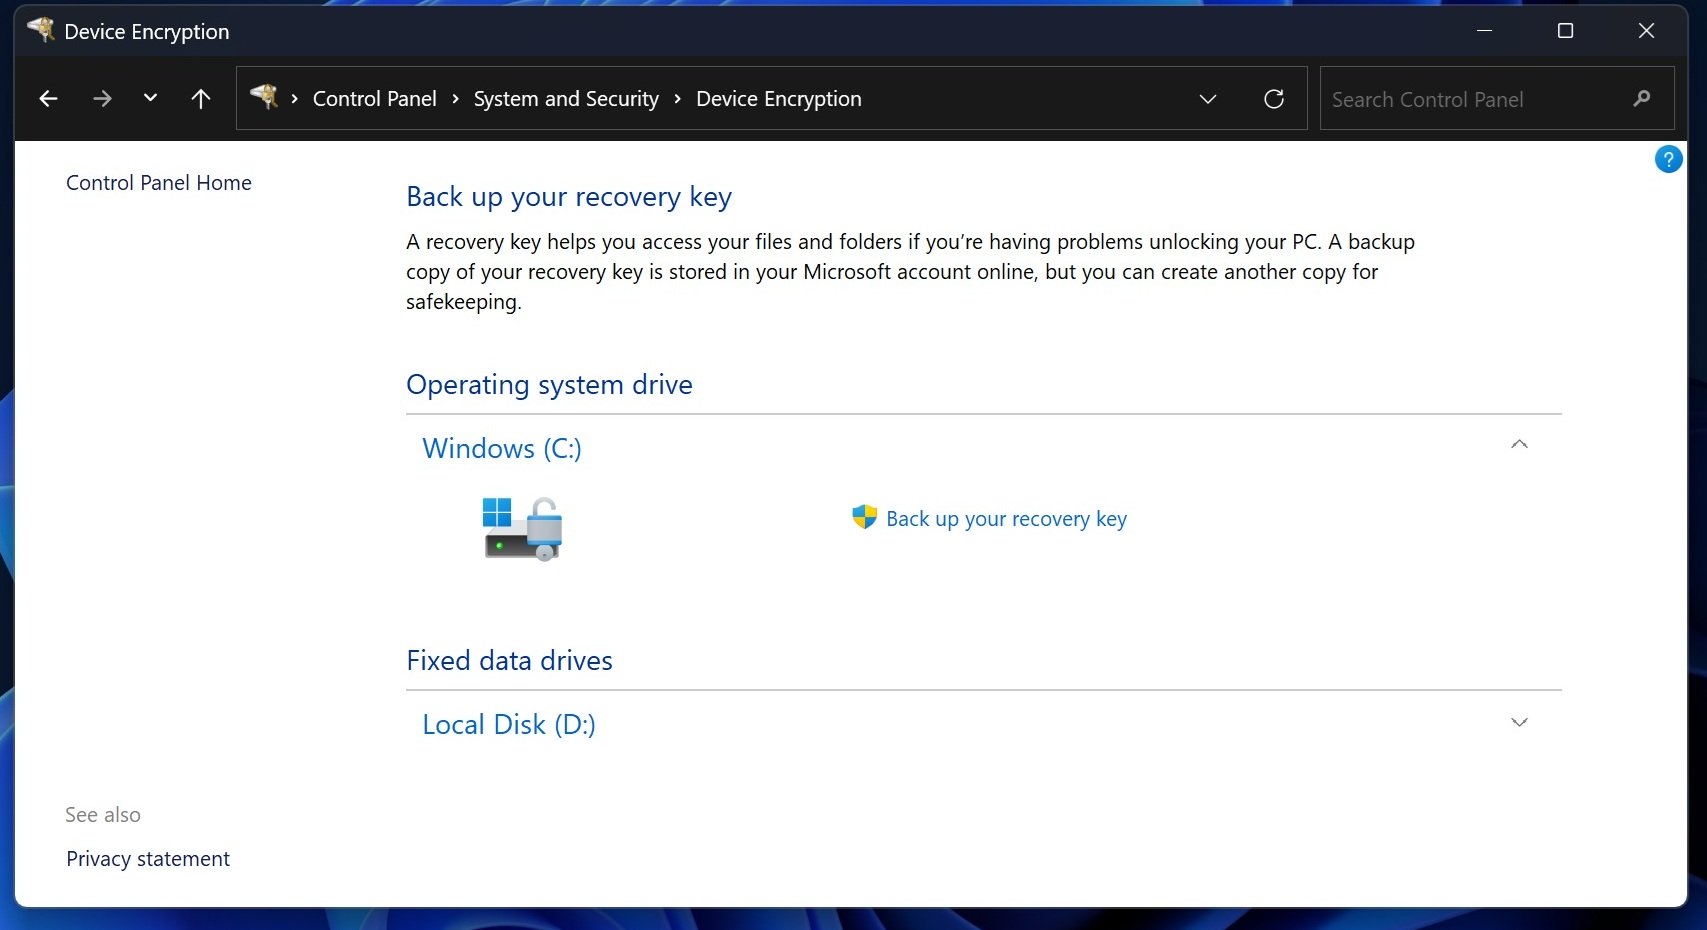This screenshot has height=930, width=1707.
Task: Click the Device Encryption key icon in breadcrumb bar
Action: click(x=264, y=98)
